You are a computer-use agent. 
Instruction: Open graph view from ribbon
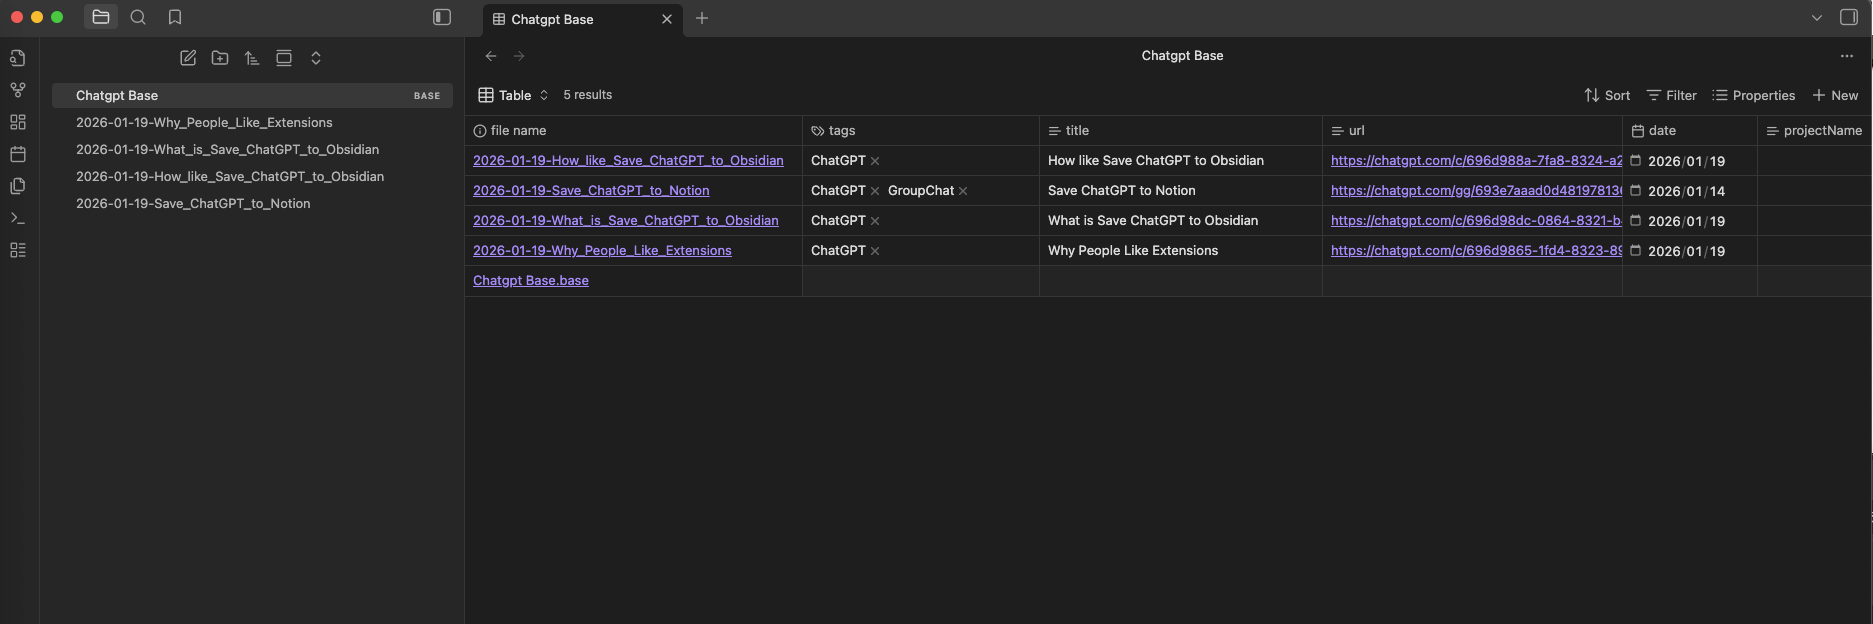[18, 90]
